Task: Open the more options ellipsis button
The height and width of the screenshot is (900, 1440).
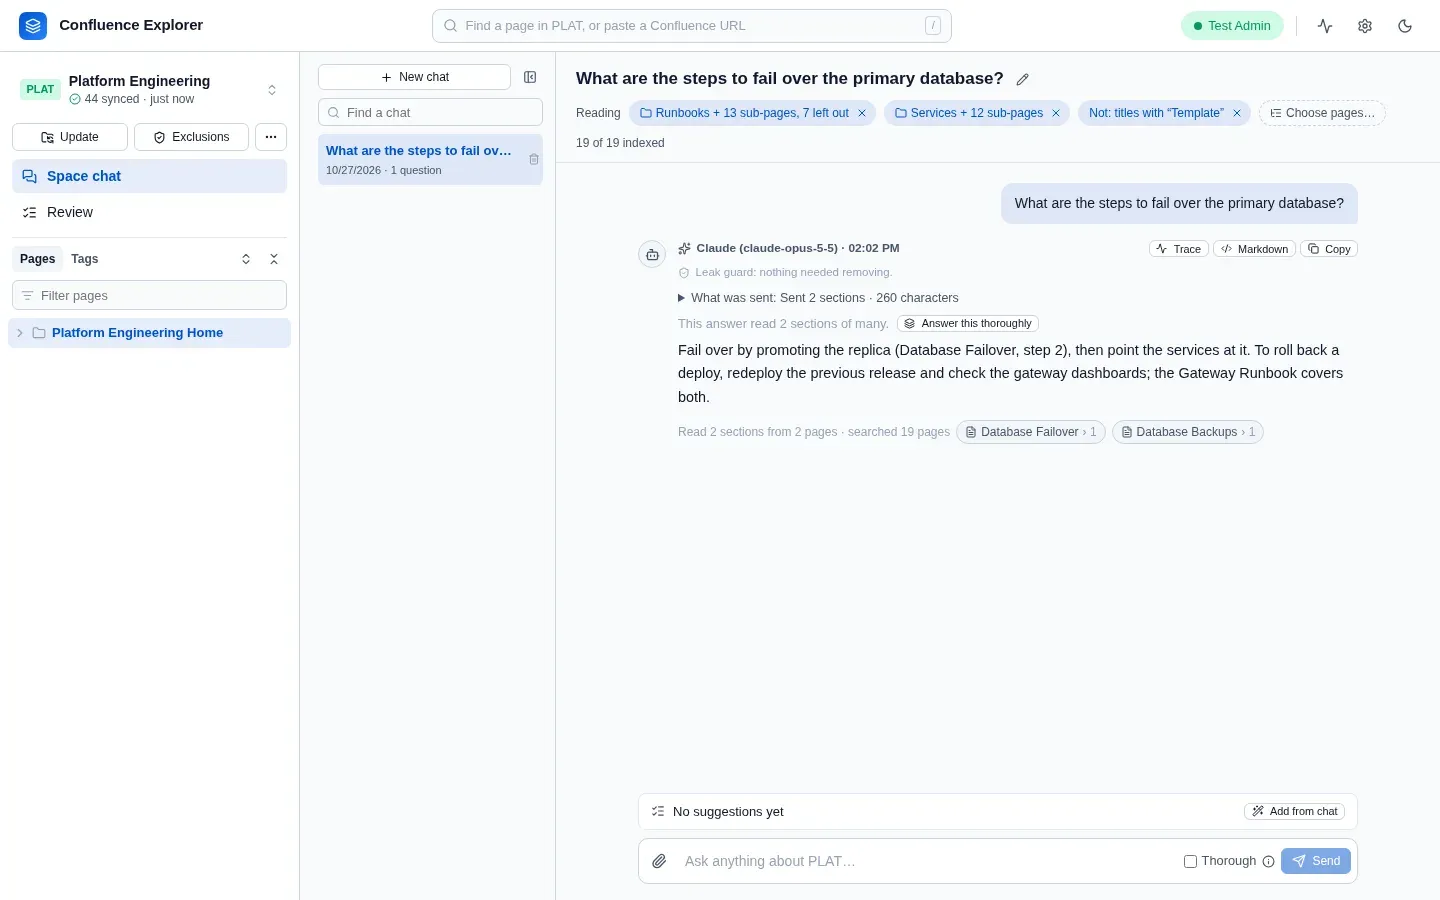Action: point(271,137)
